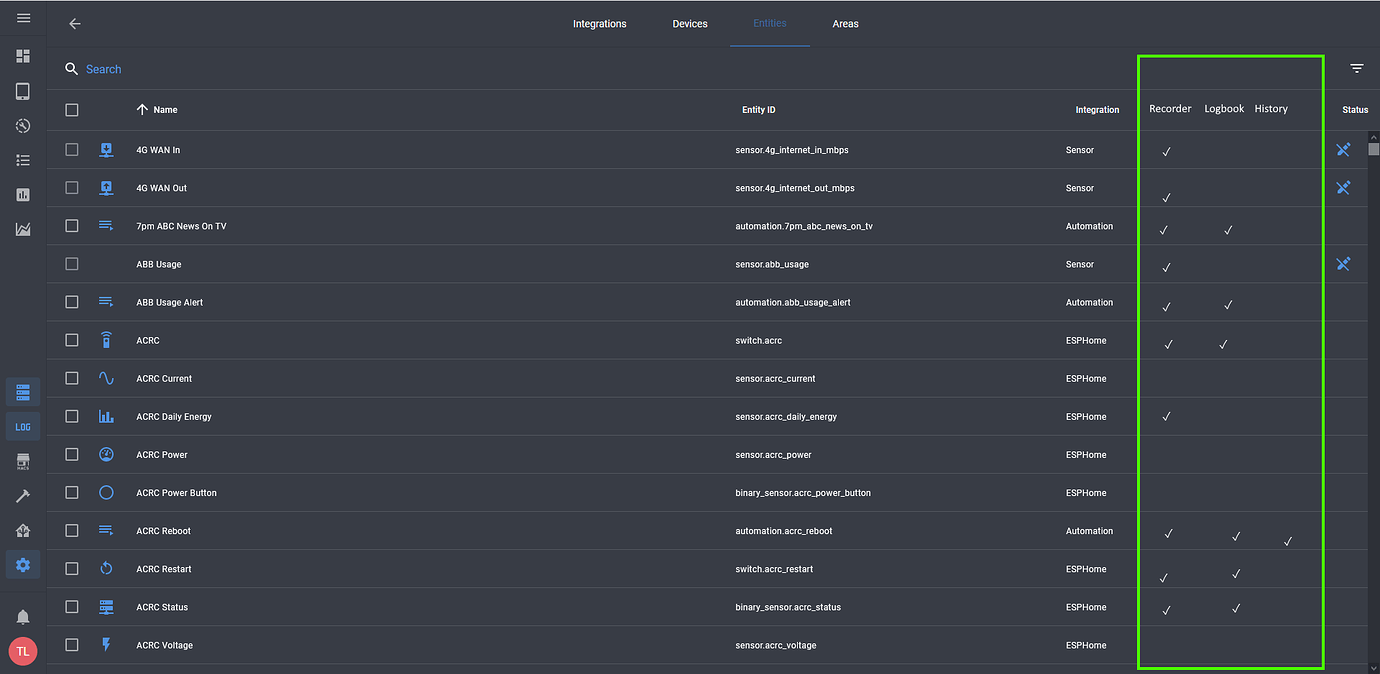The image size is (1380, 674).
Task: Open the Energy chart icon in sidebar
Action: tap(23, 229)
